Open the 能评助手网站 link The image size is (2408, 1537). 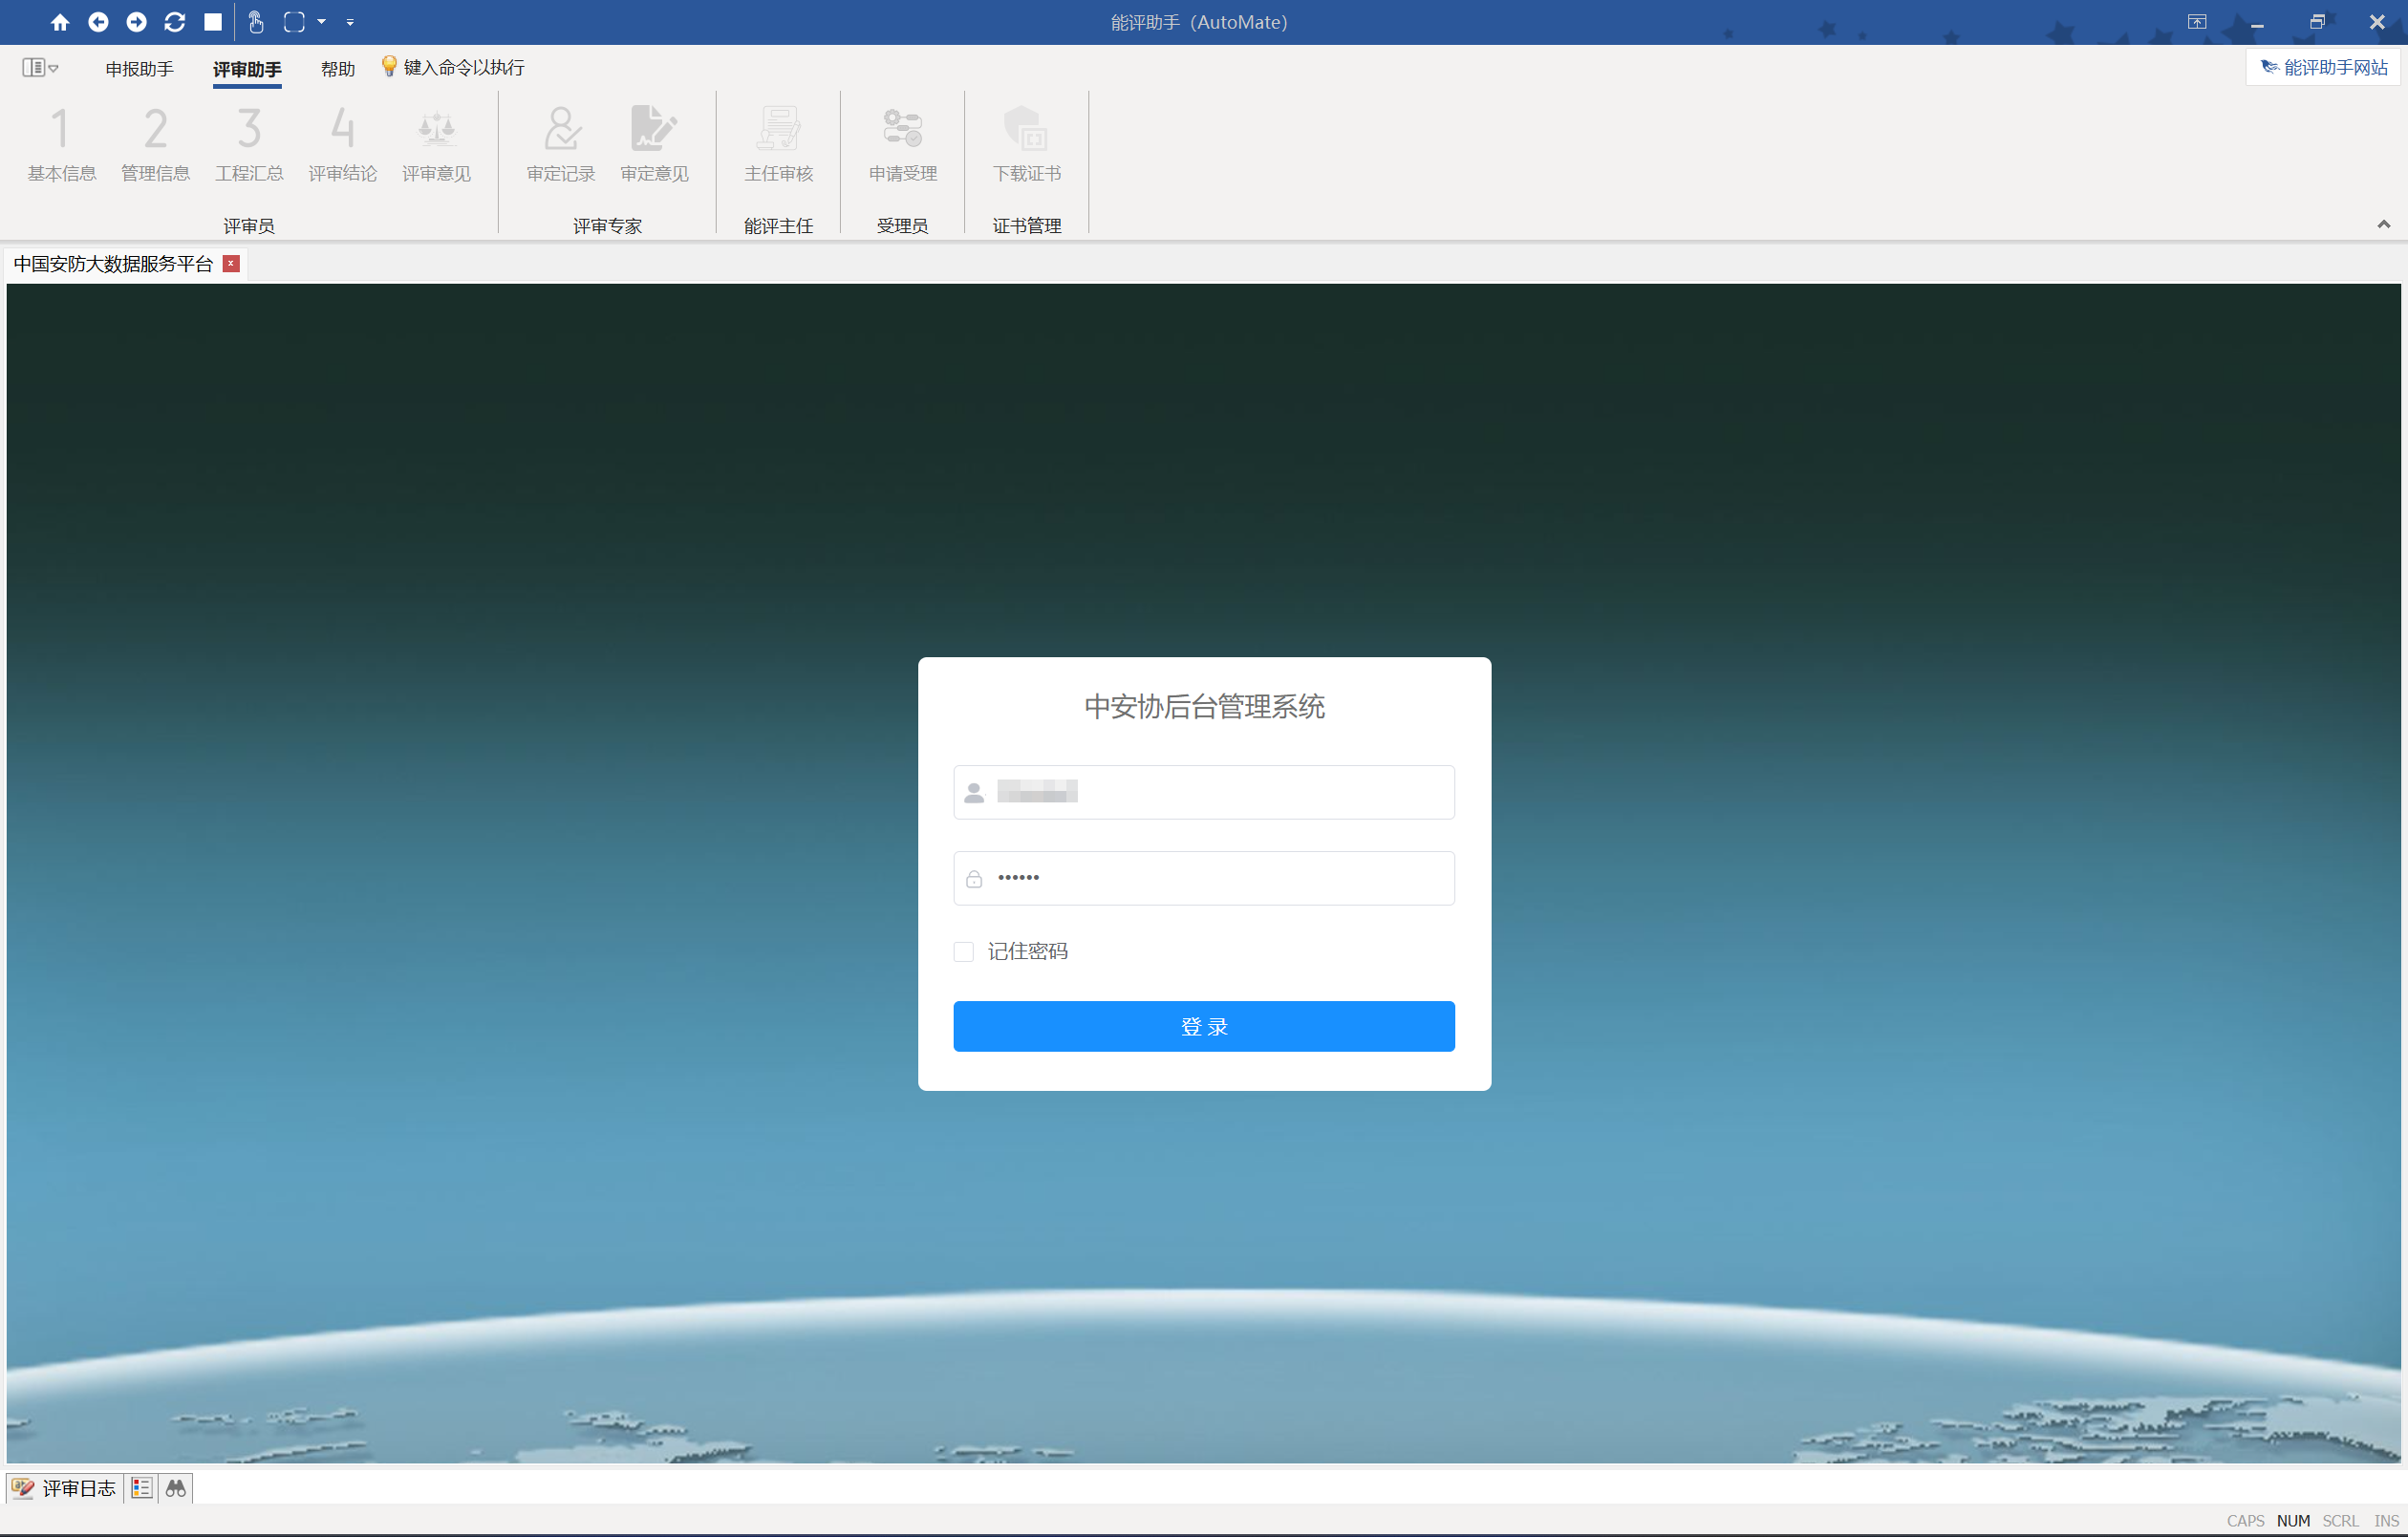pyautogui.click(x=2324, y=68)
